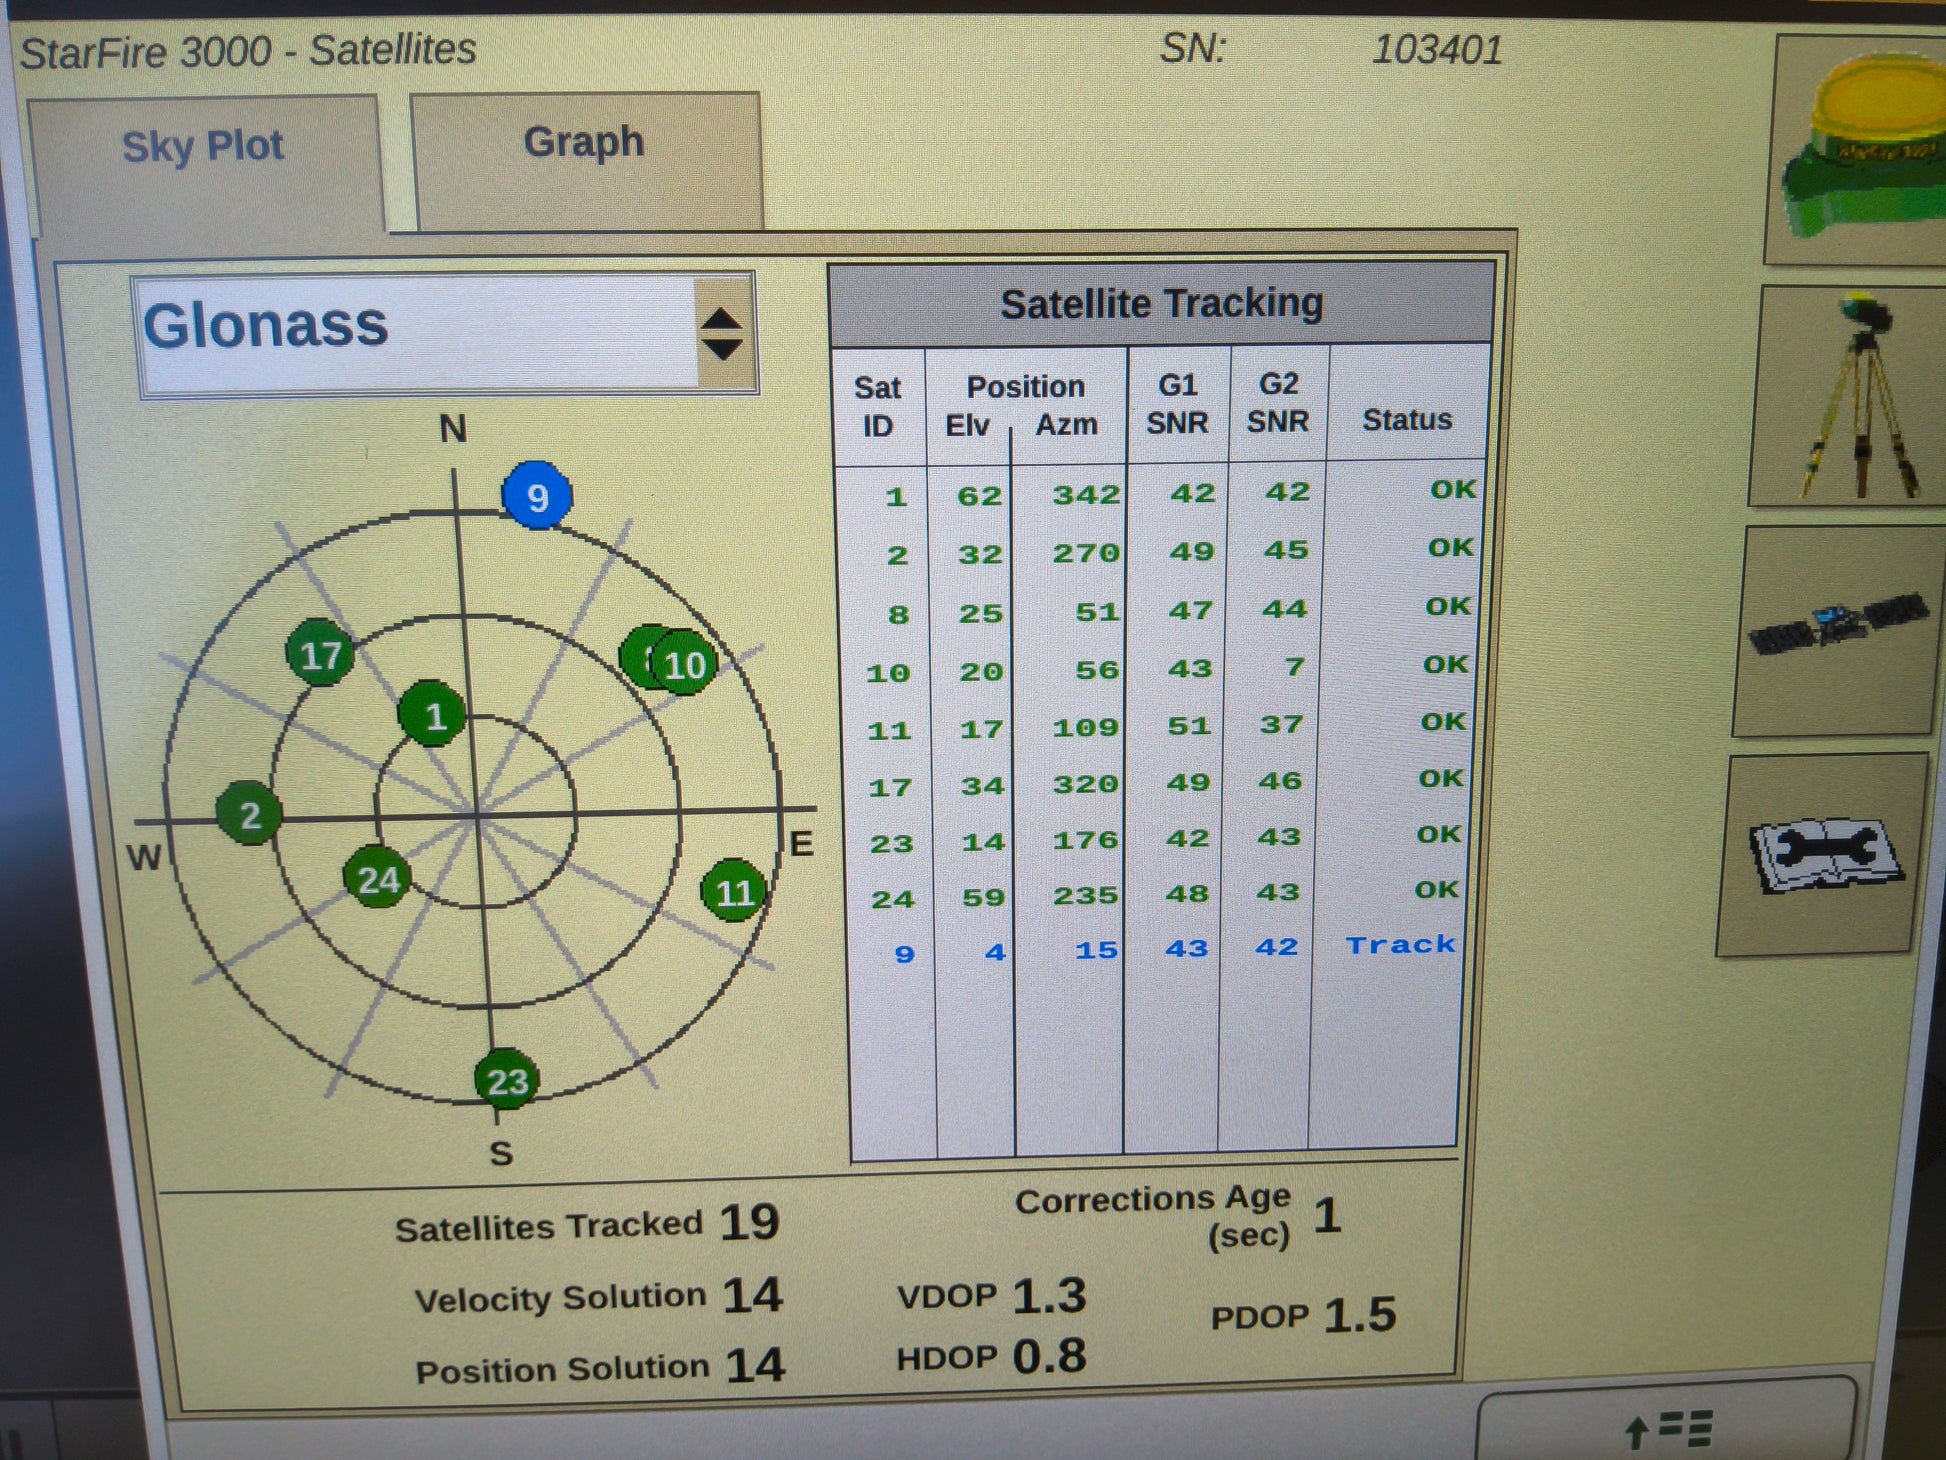Click the return-to-menu list button

(1668, 1427)
